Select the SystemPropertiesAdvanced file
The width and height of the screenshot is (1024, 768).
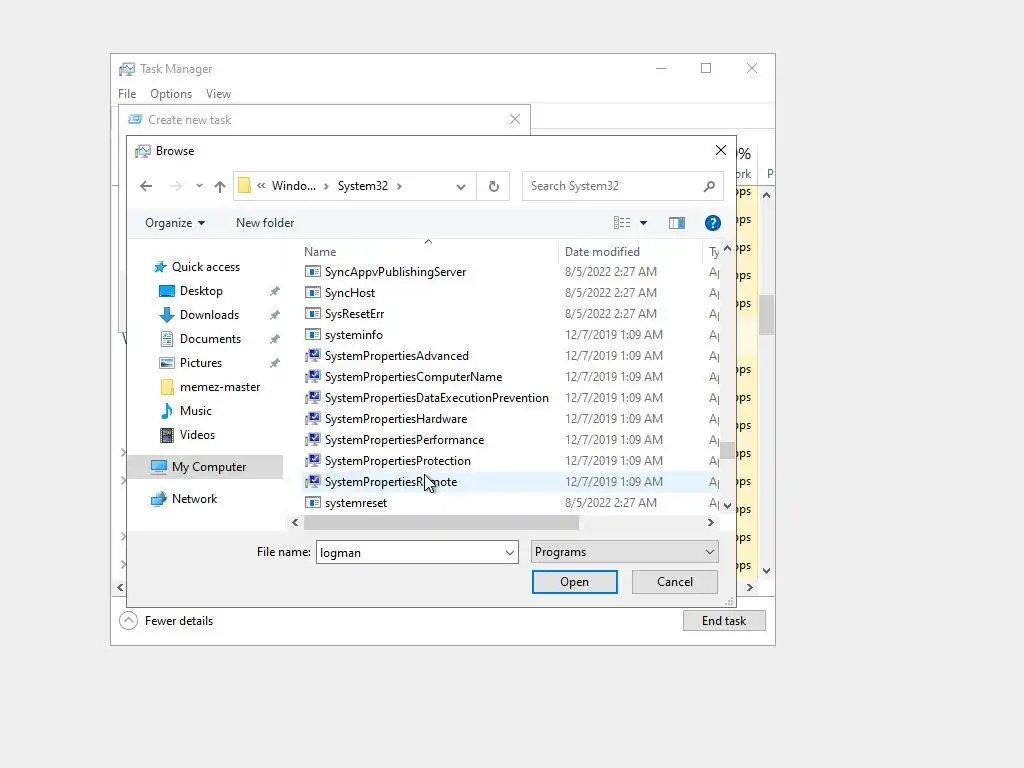pyautogui.click(x=396, y=356)
